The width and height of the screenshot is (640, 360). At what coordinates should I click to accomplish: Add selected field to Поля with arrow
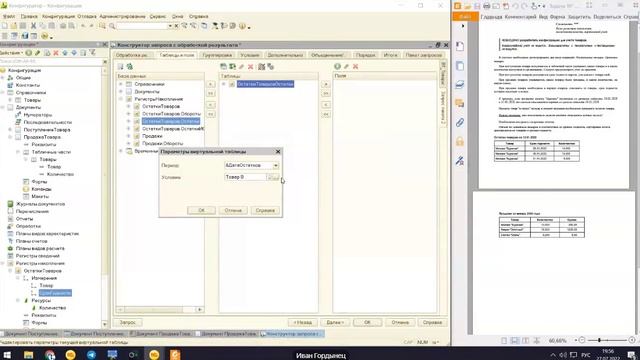[326, 84]
